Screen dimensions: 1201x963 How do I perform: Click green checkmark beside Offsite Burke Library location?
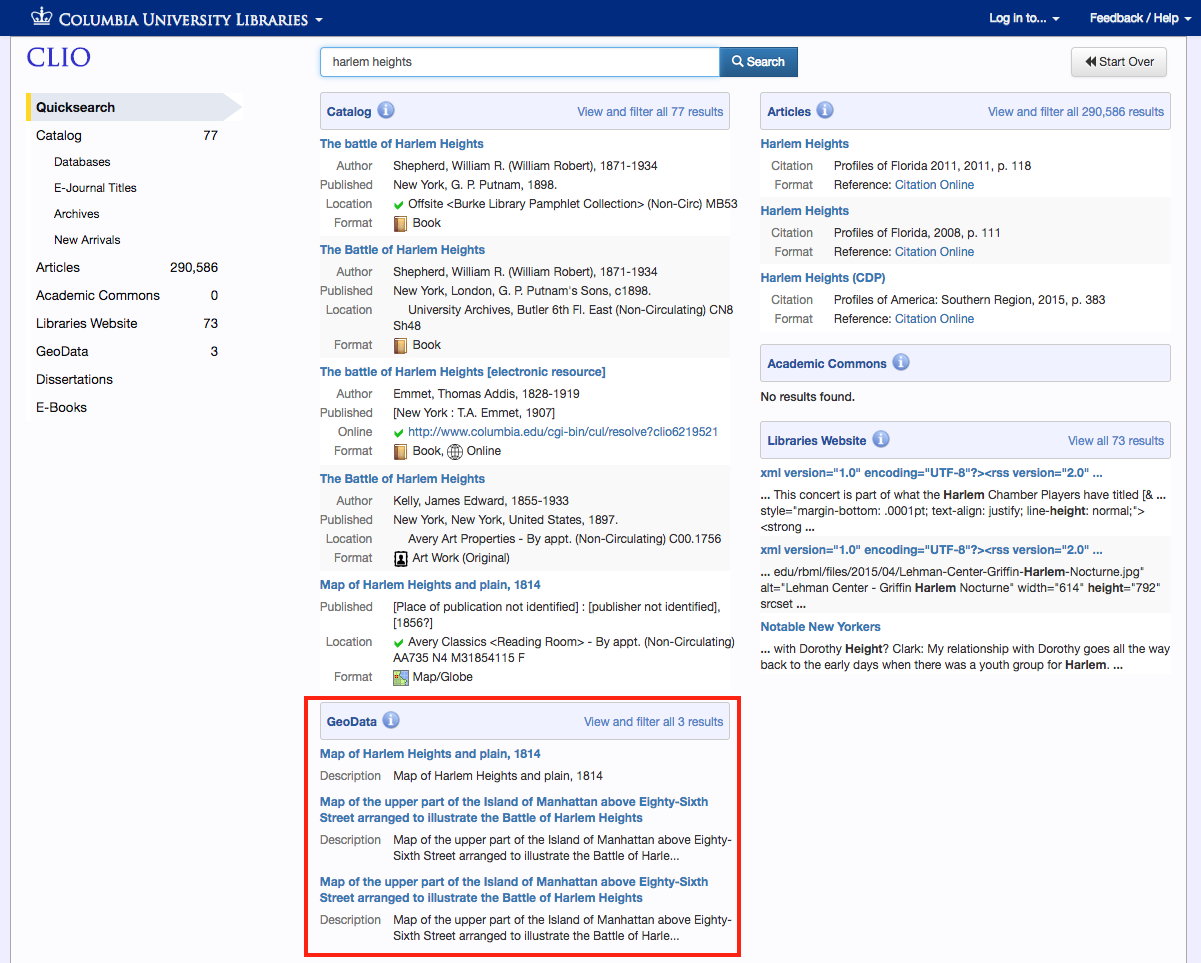399,205
